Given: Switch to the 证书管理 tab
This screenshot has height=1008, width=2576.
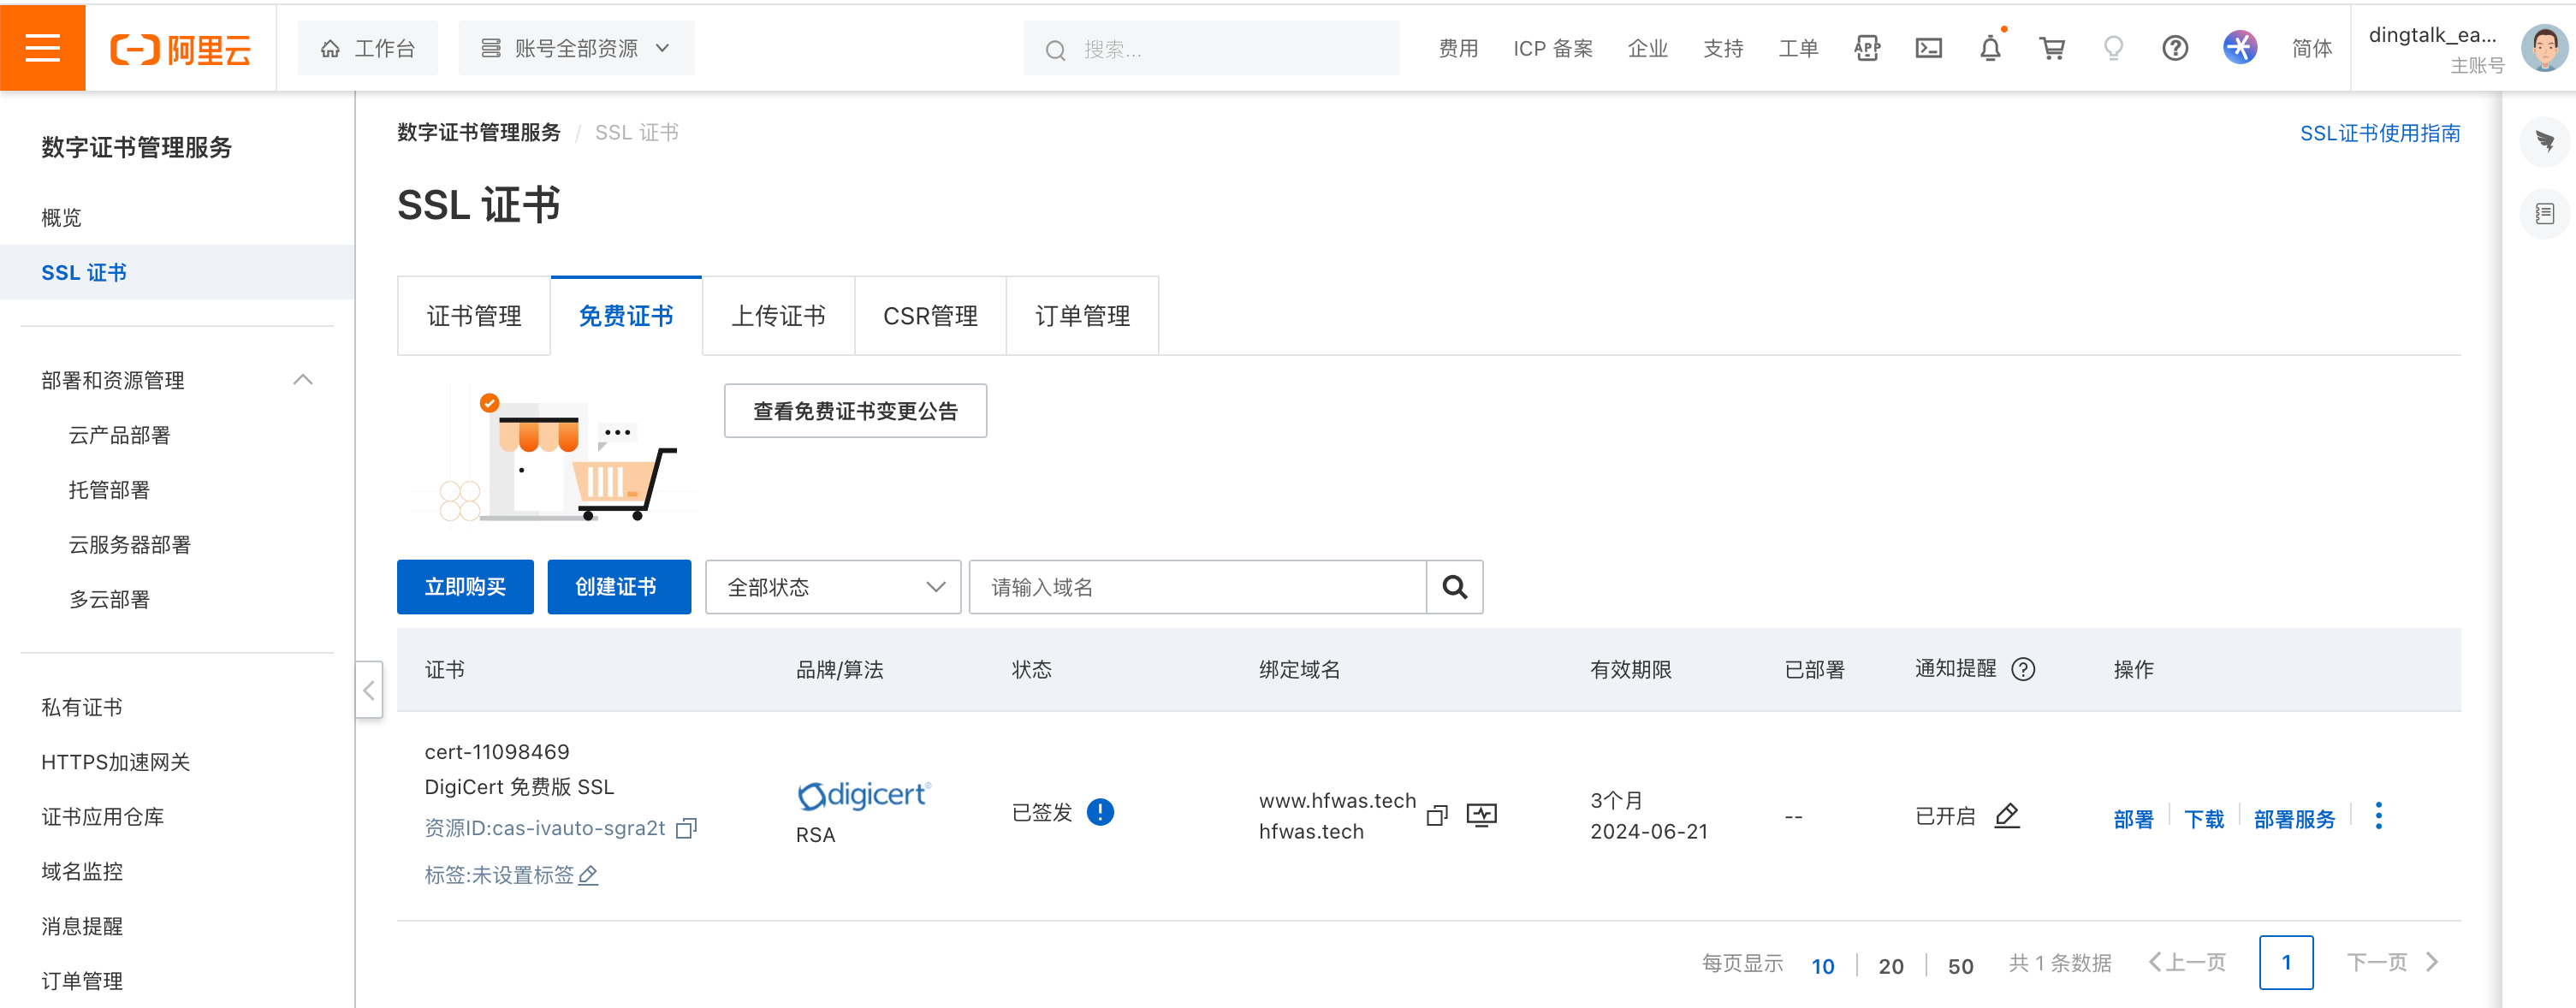Looking at the screenshot, I should (474, 316).
